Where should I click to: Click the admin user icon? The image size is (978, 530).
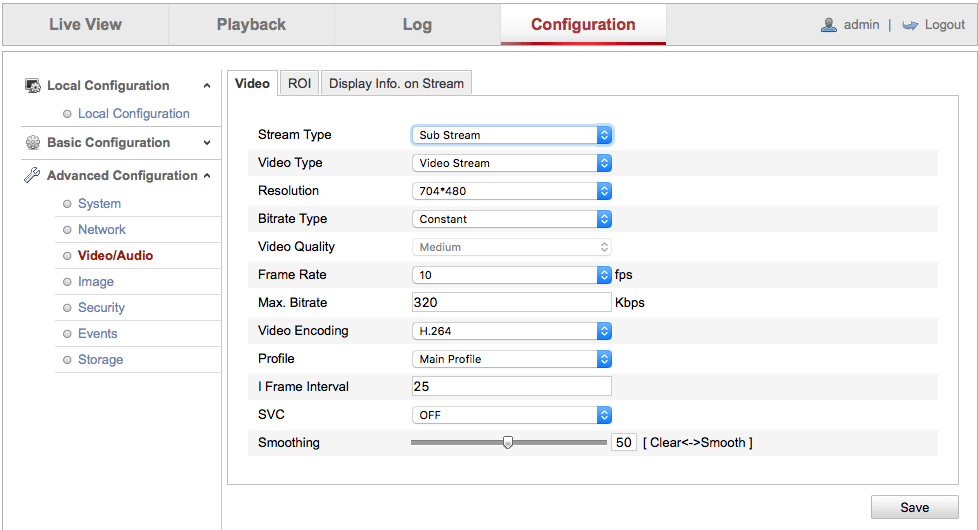pos(829,25)
